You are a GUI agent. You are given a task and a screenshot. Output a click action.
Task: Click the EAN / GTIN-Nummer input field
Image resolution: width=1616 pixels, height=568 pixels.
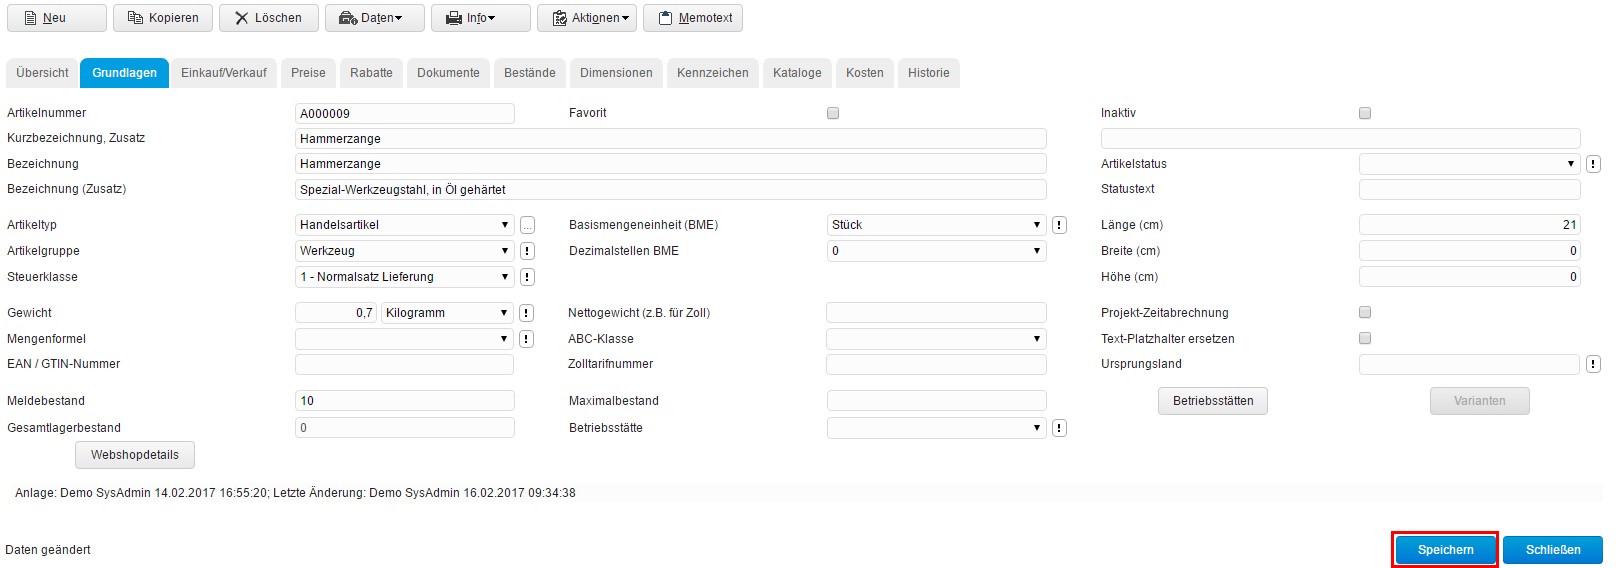tap(405, 364)
